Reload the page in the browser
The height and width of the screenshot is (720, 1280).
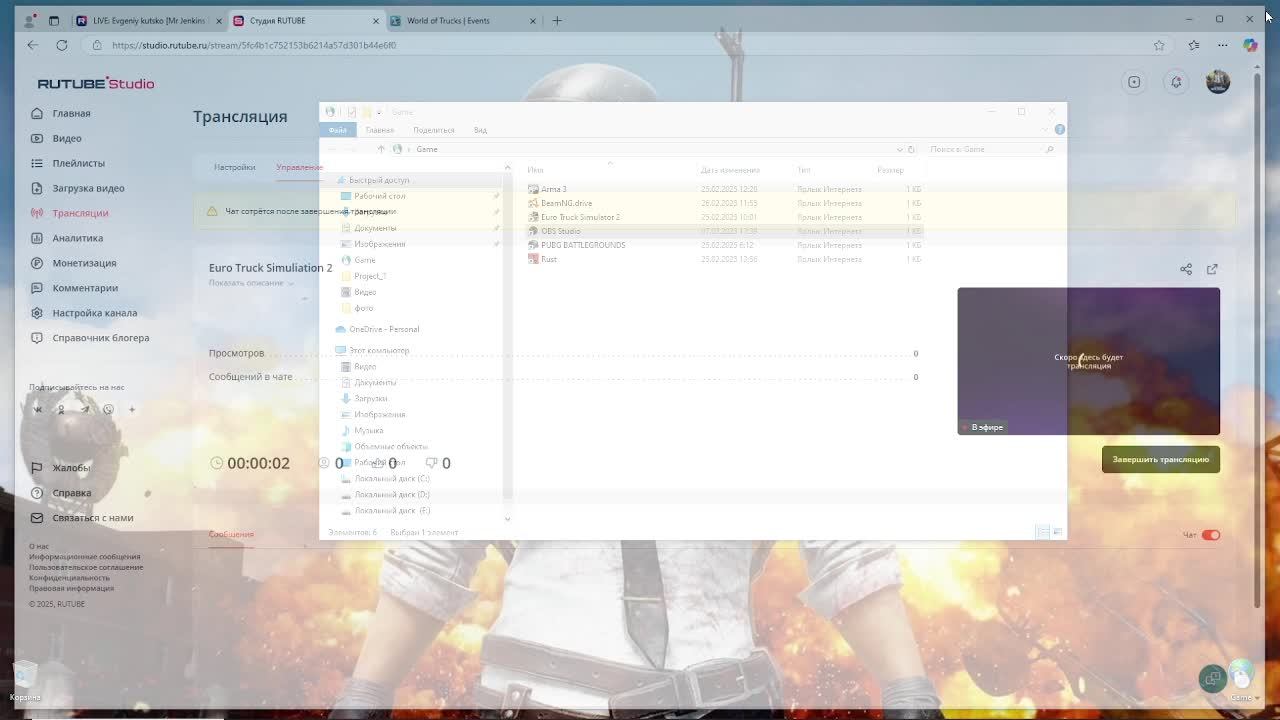62,45
